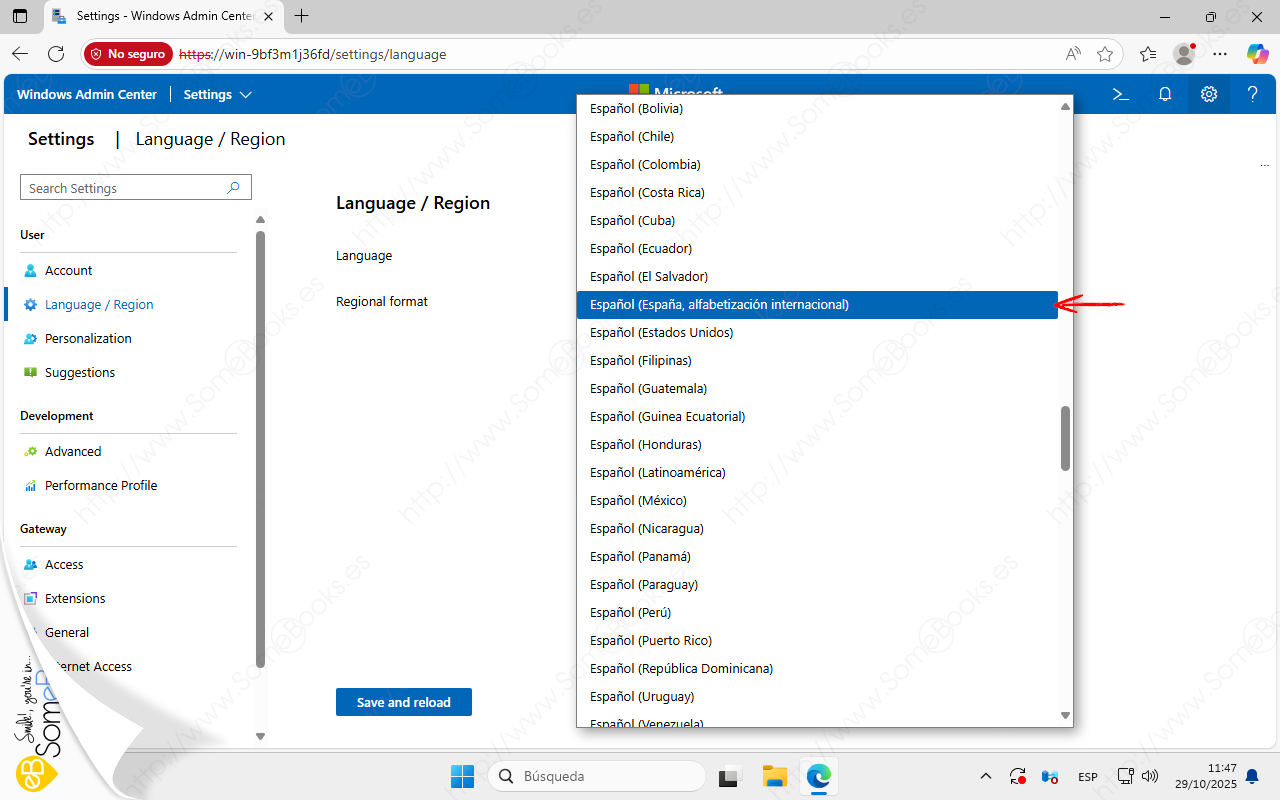
Task: Expand the Settings dropdown in header
Action: coord(217,94)
